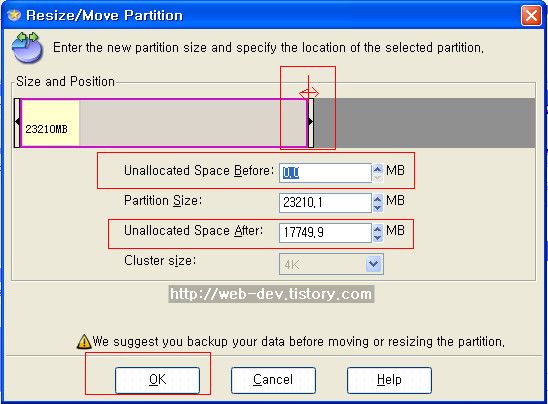Click the Partition Size label
Viewport: 548px width, 404px height.
click(163, 201)
